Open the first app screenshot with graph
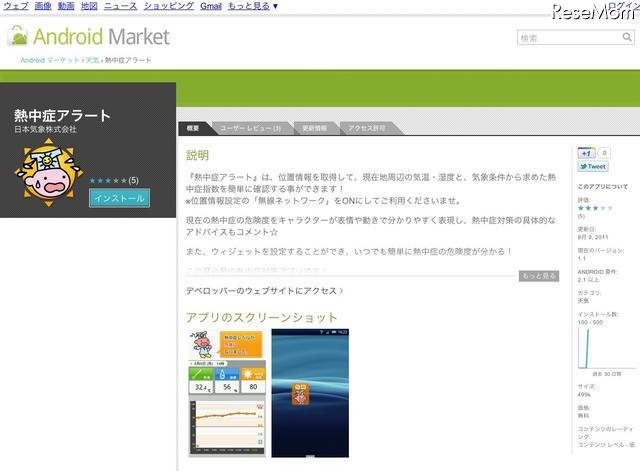The width and height of the screenshot is (640, 471). [x=227, y=393]
